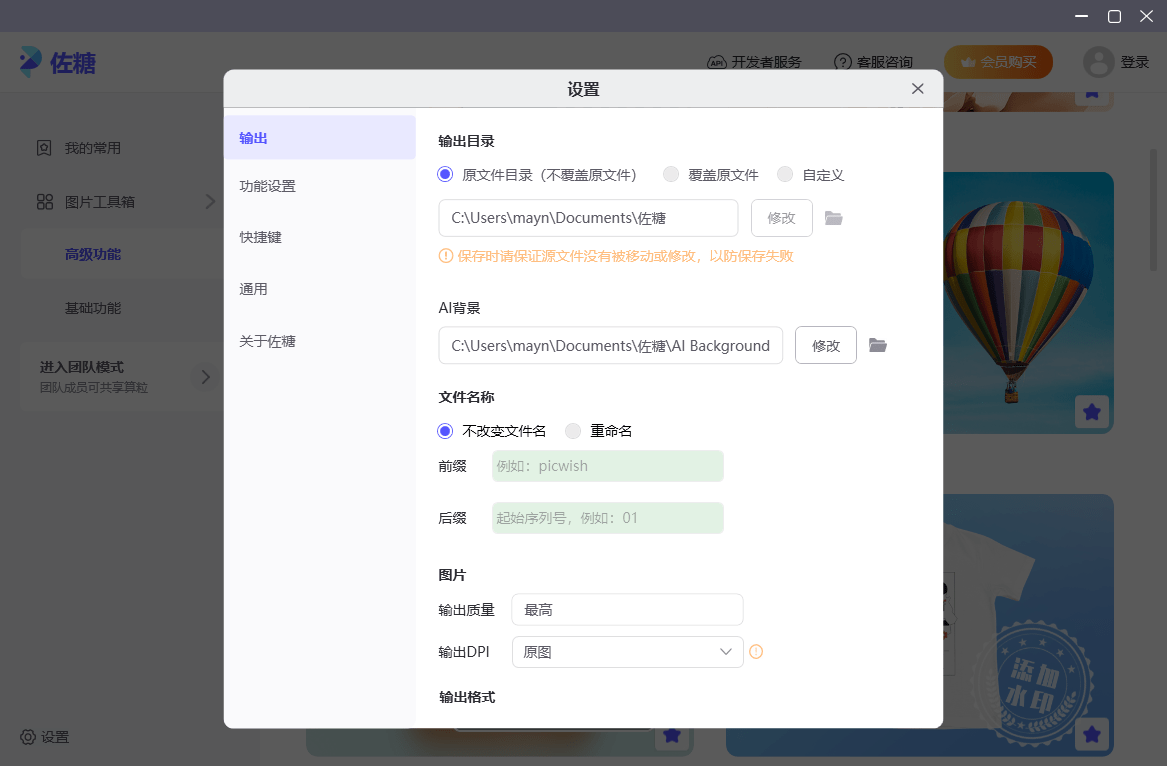
Task: Click the warning icon beside 输出DPI
Action: 756,651
